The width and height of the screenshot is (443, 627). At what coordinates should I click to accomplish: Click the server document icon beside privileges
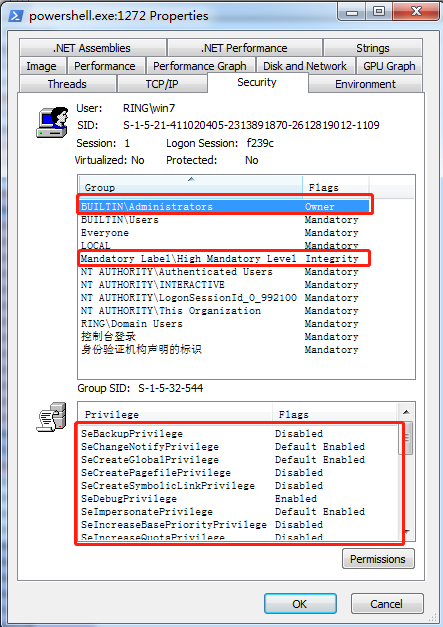(52, 417)
